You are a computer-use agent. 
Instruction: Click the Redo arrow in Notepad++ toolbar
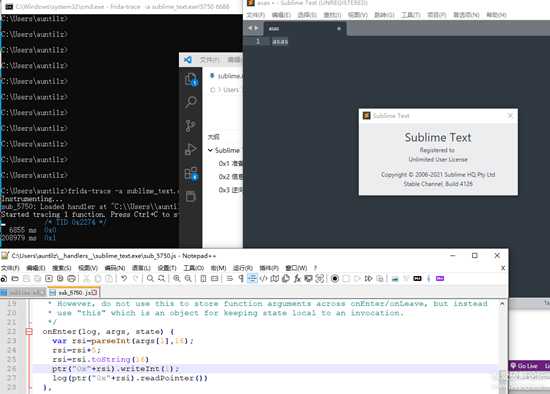[x=135, y=279]
